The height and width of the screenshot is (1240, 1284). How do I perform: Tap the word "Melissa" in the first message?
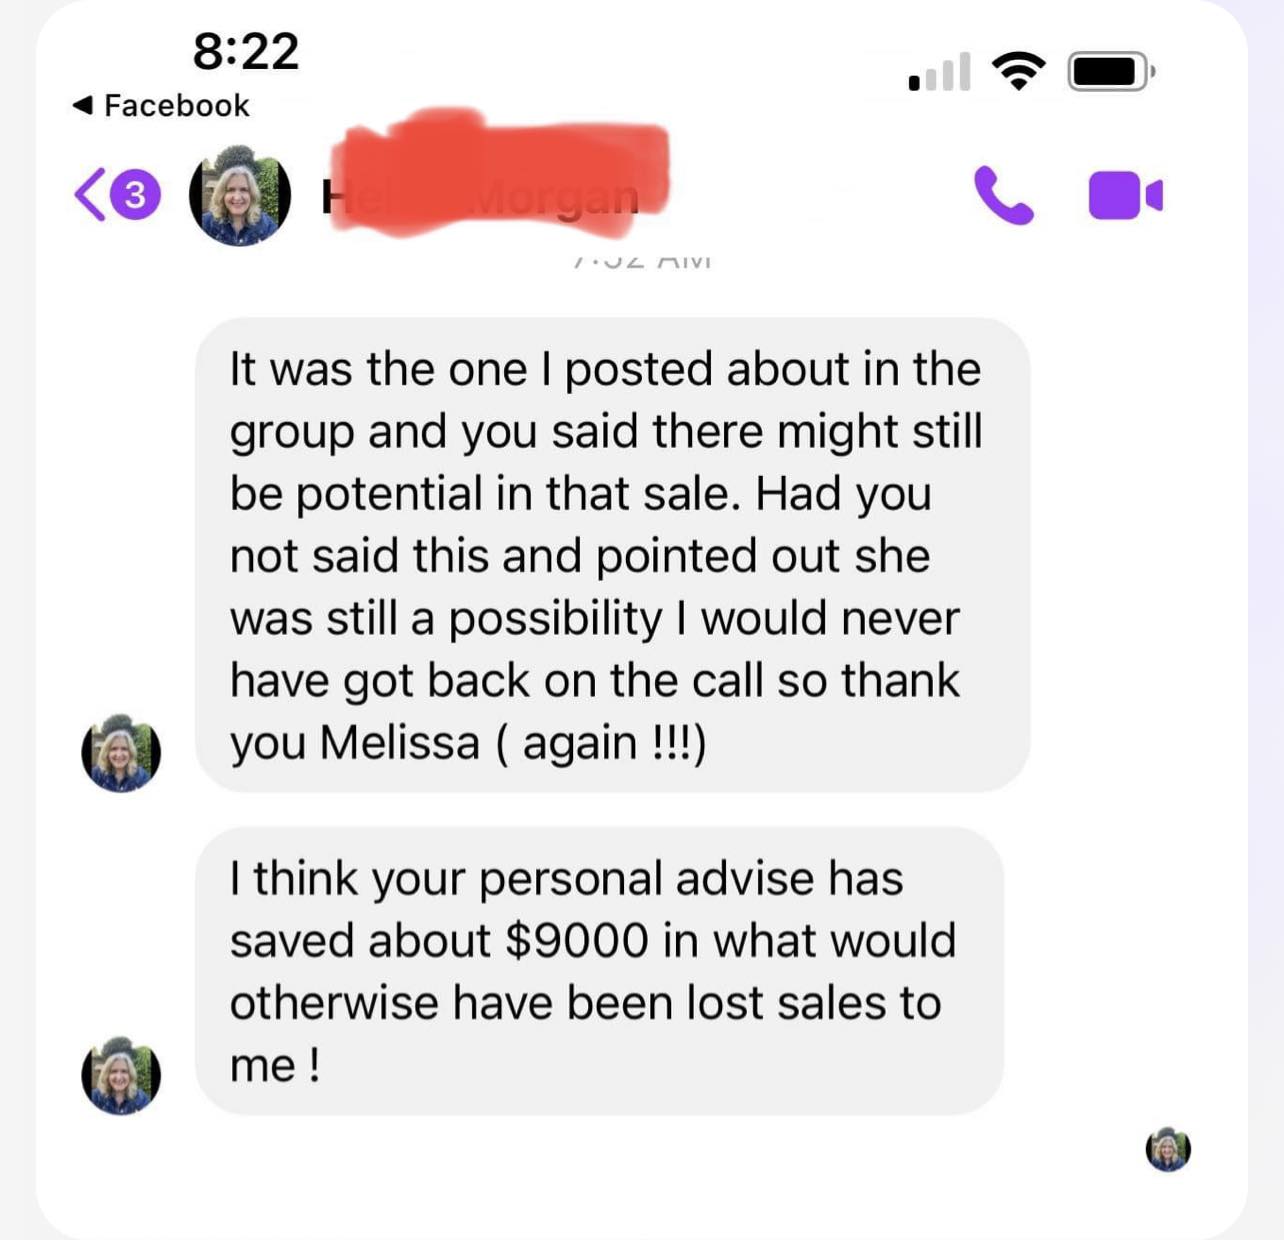[400, 743]
